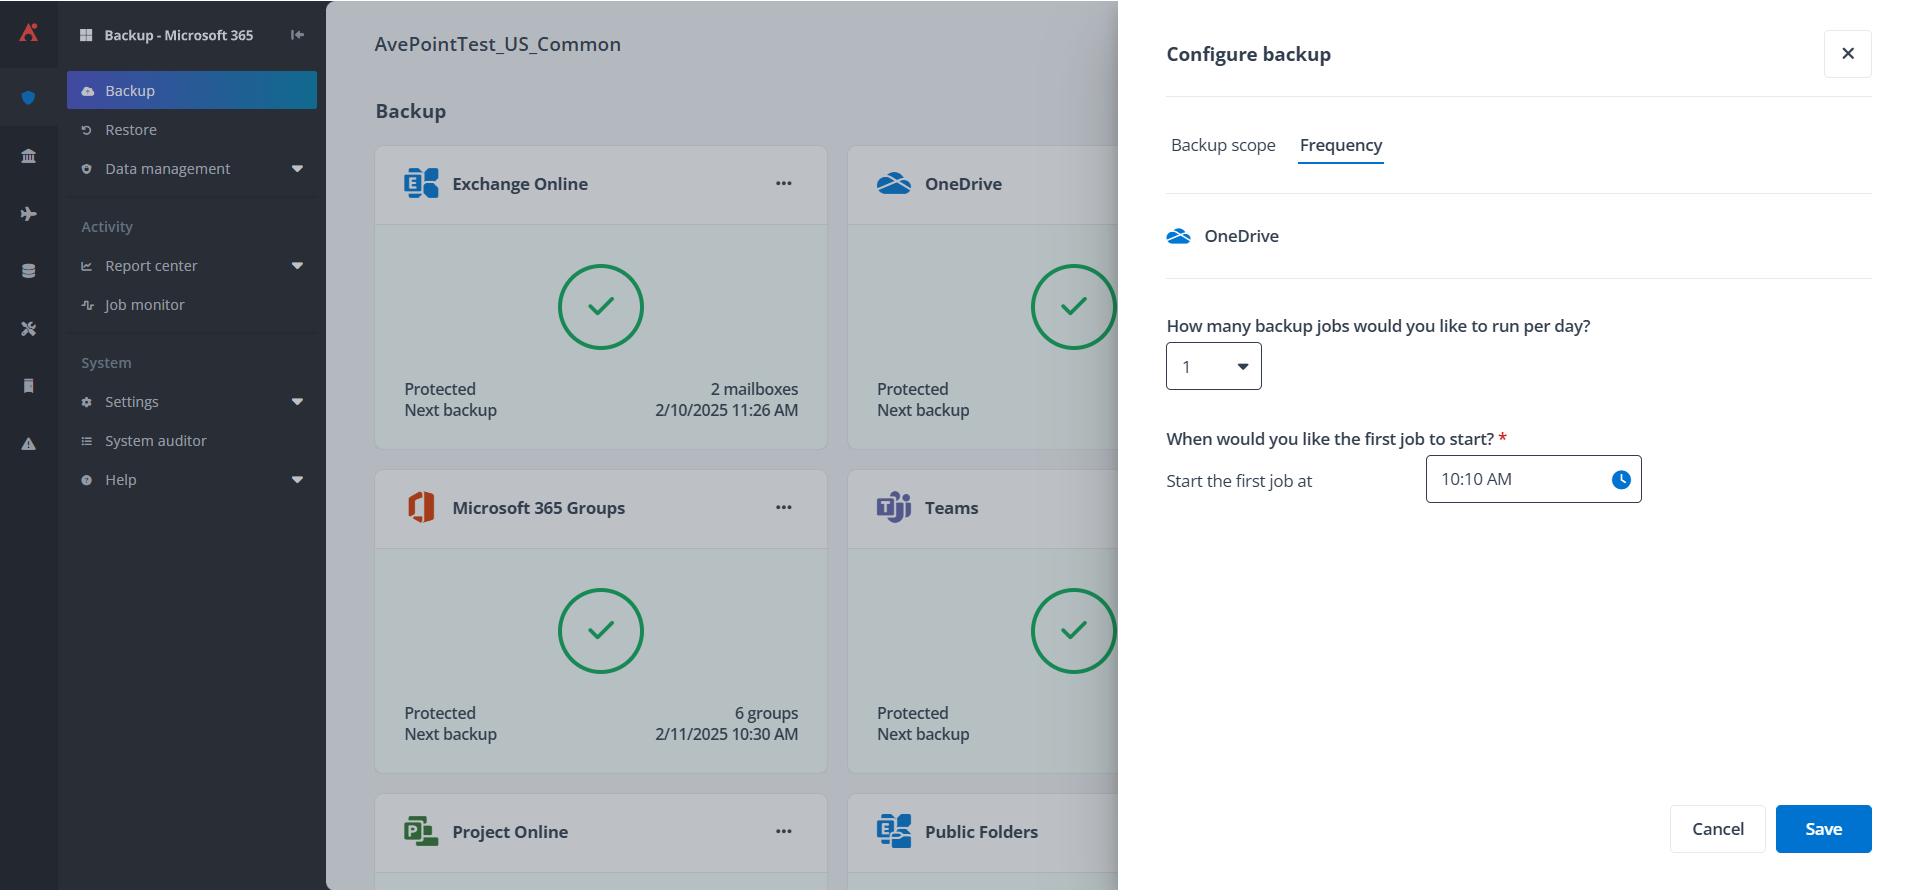The height and width of the screenshot is (890, 1920).
Task: Click the AvePoint logo icon
Action: click(x=29, y=33)
